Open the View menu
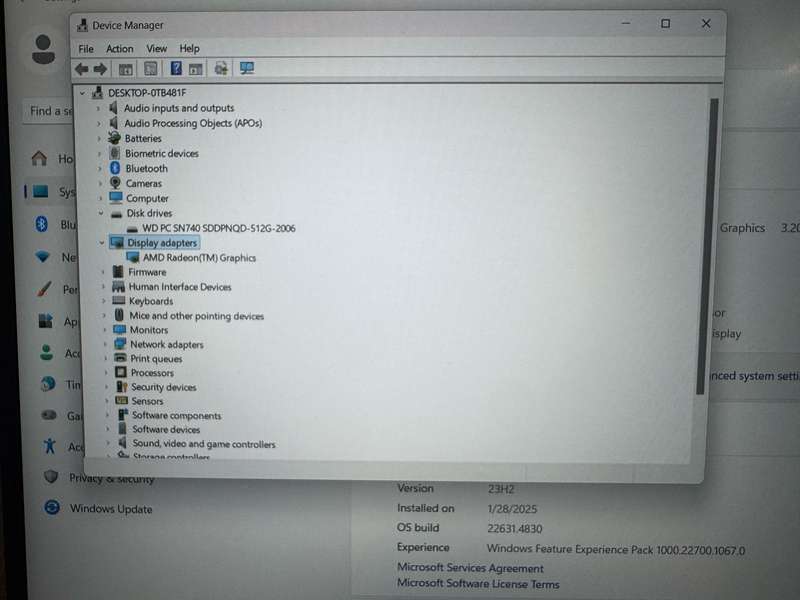800x600 pixels. click(157, 48)
